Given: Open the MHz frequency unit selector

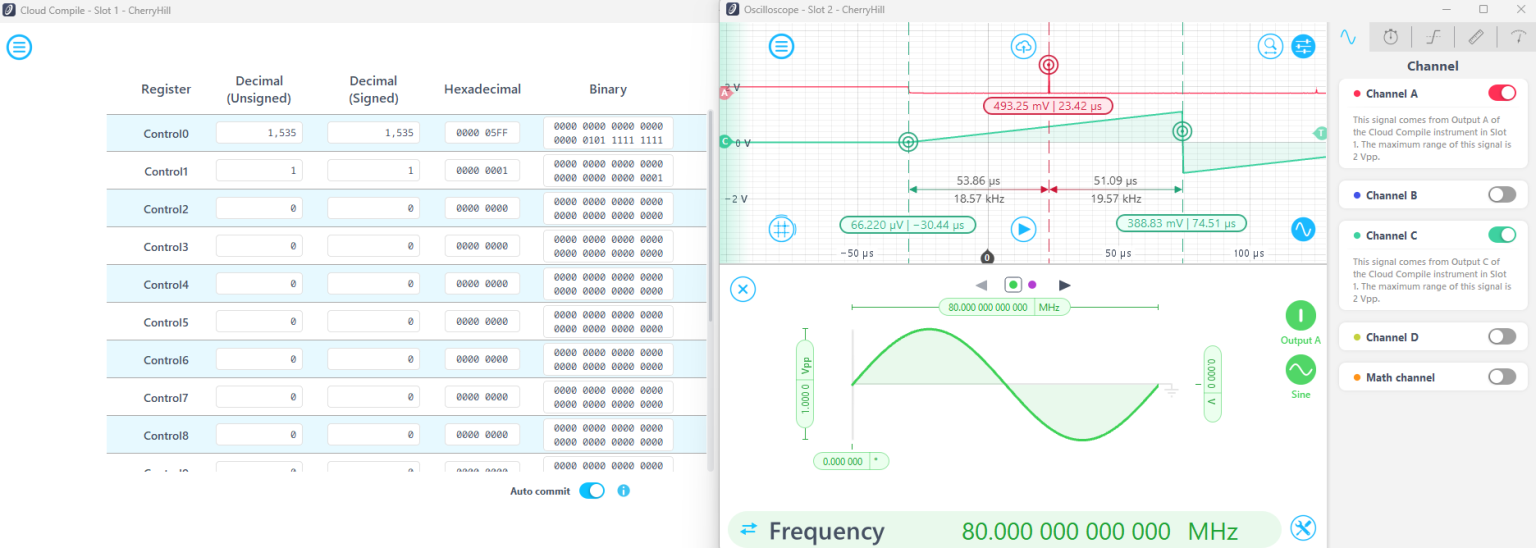Looking at the screenshot, I should [1049, 307].
